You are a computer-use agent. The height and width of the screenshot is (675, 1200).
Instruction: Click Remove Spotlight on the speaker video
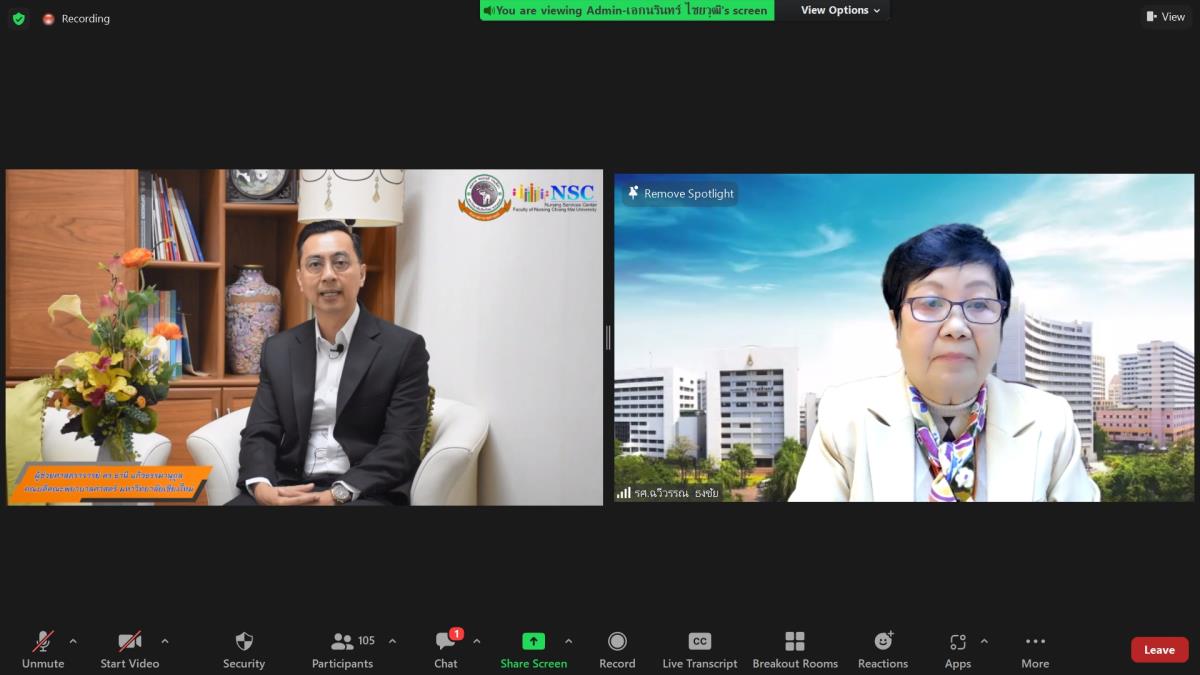(x=680, y=194)
